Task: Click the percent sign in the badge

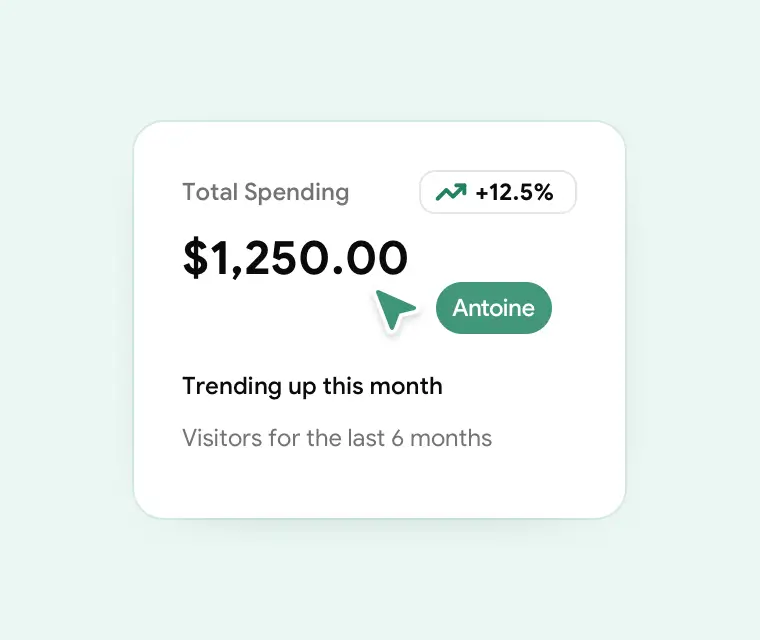Action: point(543,193)
